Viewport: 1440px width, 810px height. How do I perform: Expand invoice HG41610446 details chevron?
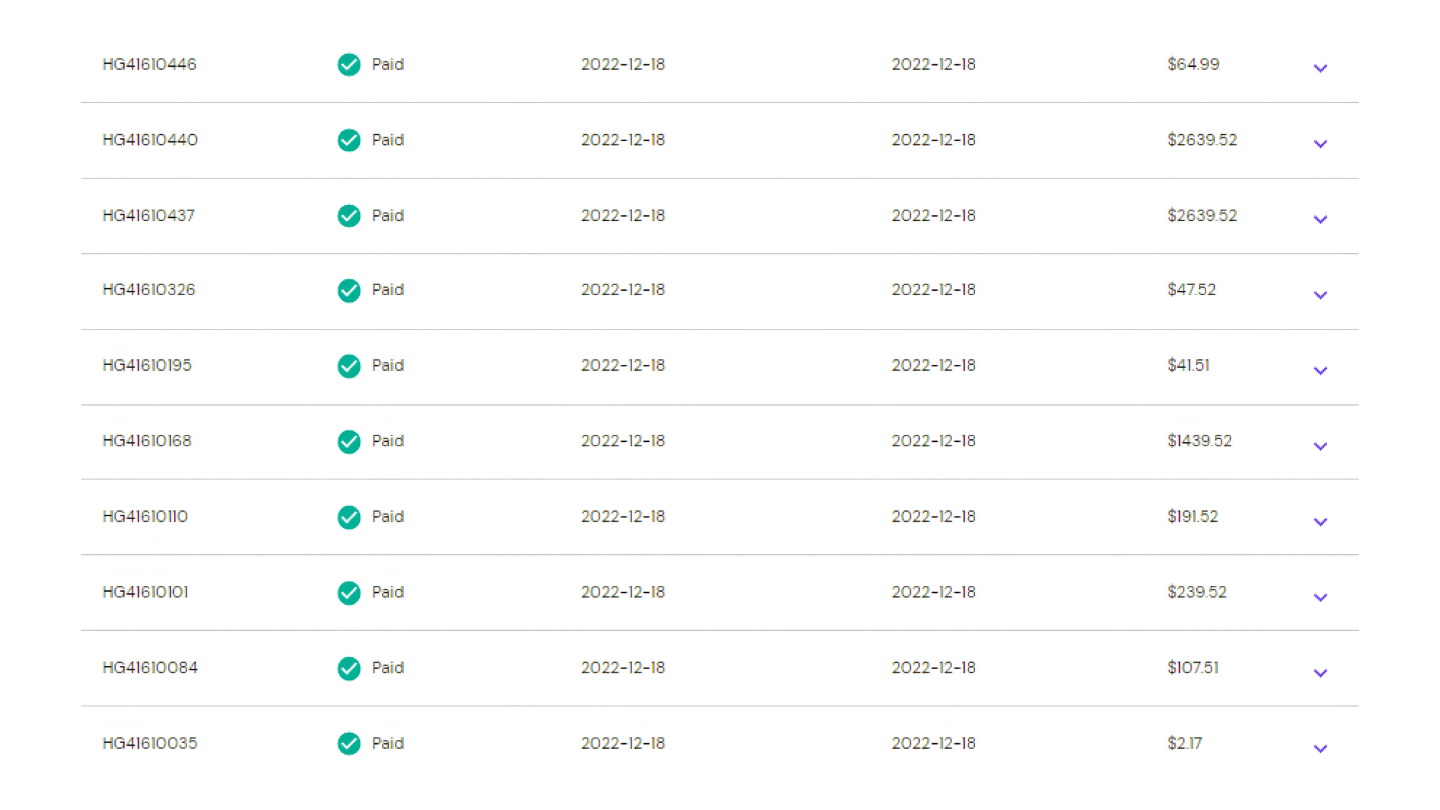(1320, 68)
